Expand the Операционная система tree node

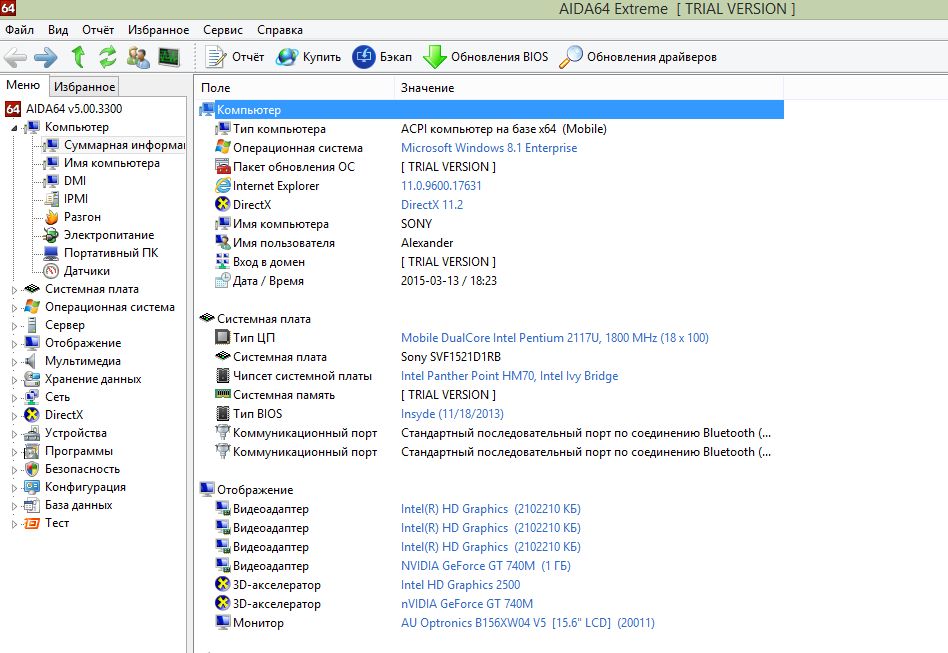(14, 308)
